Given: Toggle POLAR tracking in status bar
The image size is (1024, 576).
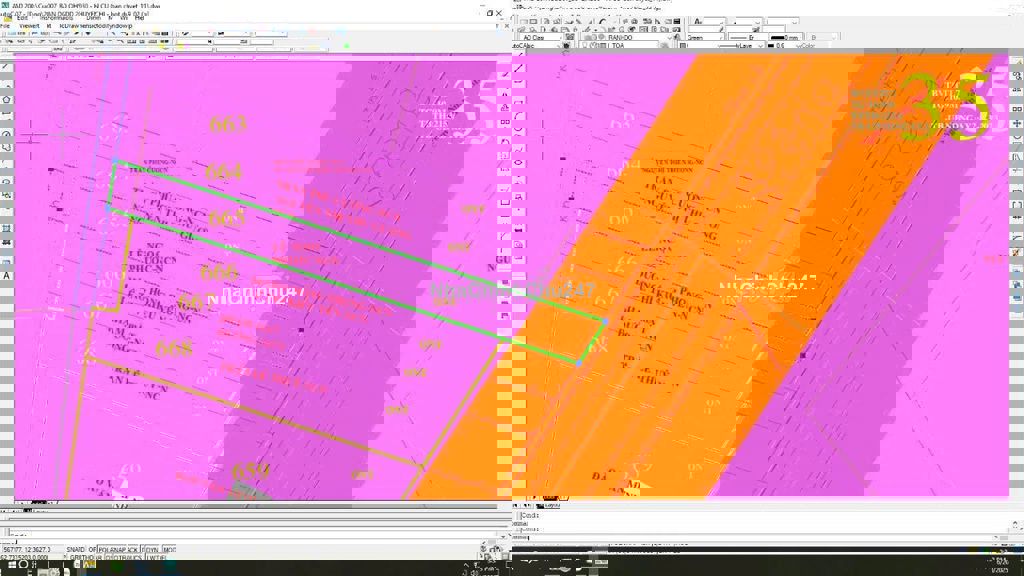Looking at the screenshot, I should pyautogui.click(x=105, y=550).
